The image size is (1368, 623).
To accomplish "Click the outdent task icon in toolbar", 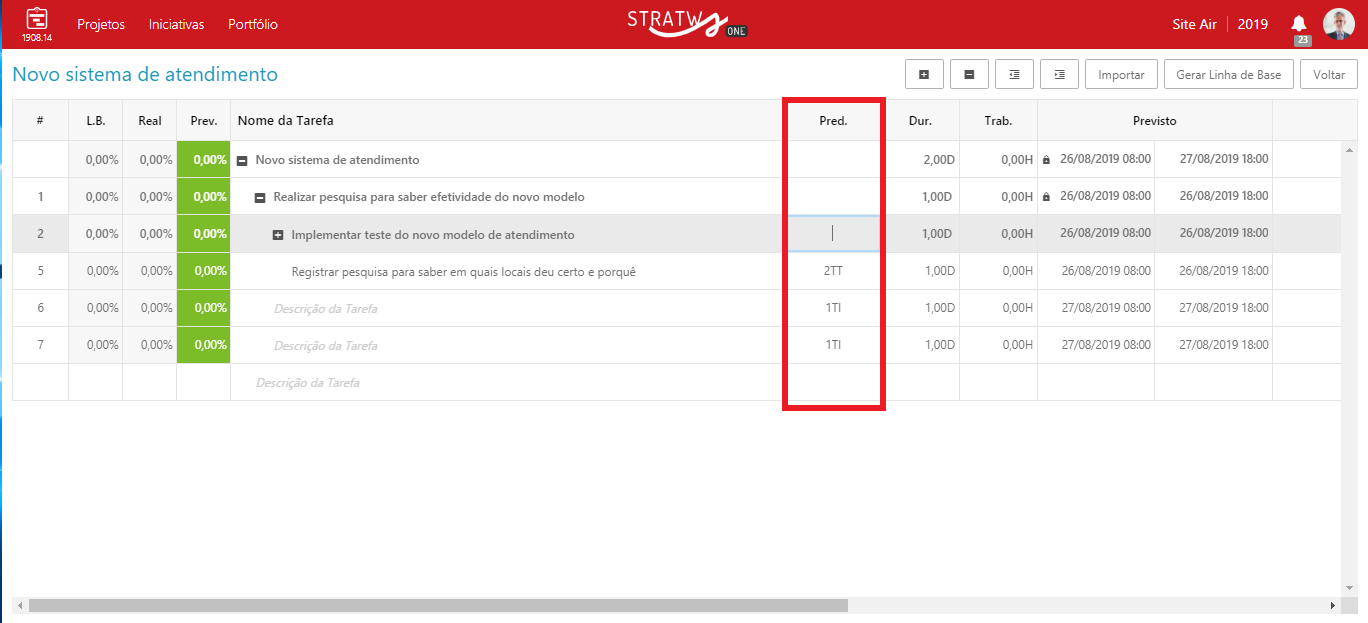I will [x=1014, y=75].
